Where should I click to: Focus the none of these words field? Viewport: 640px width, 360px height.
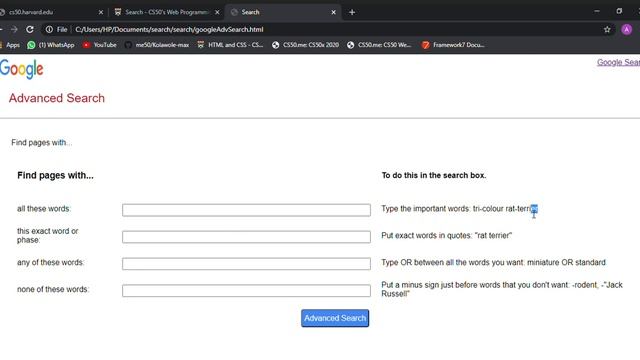[246, 291]
